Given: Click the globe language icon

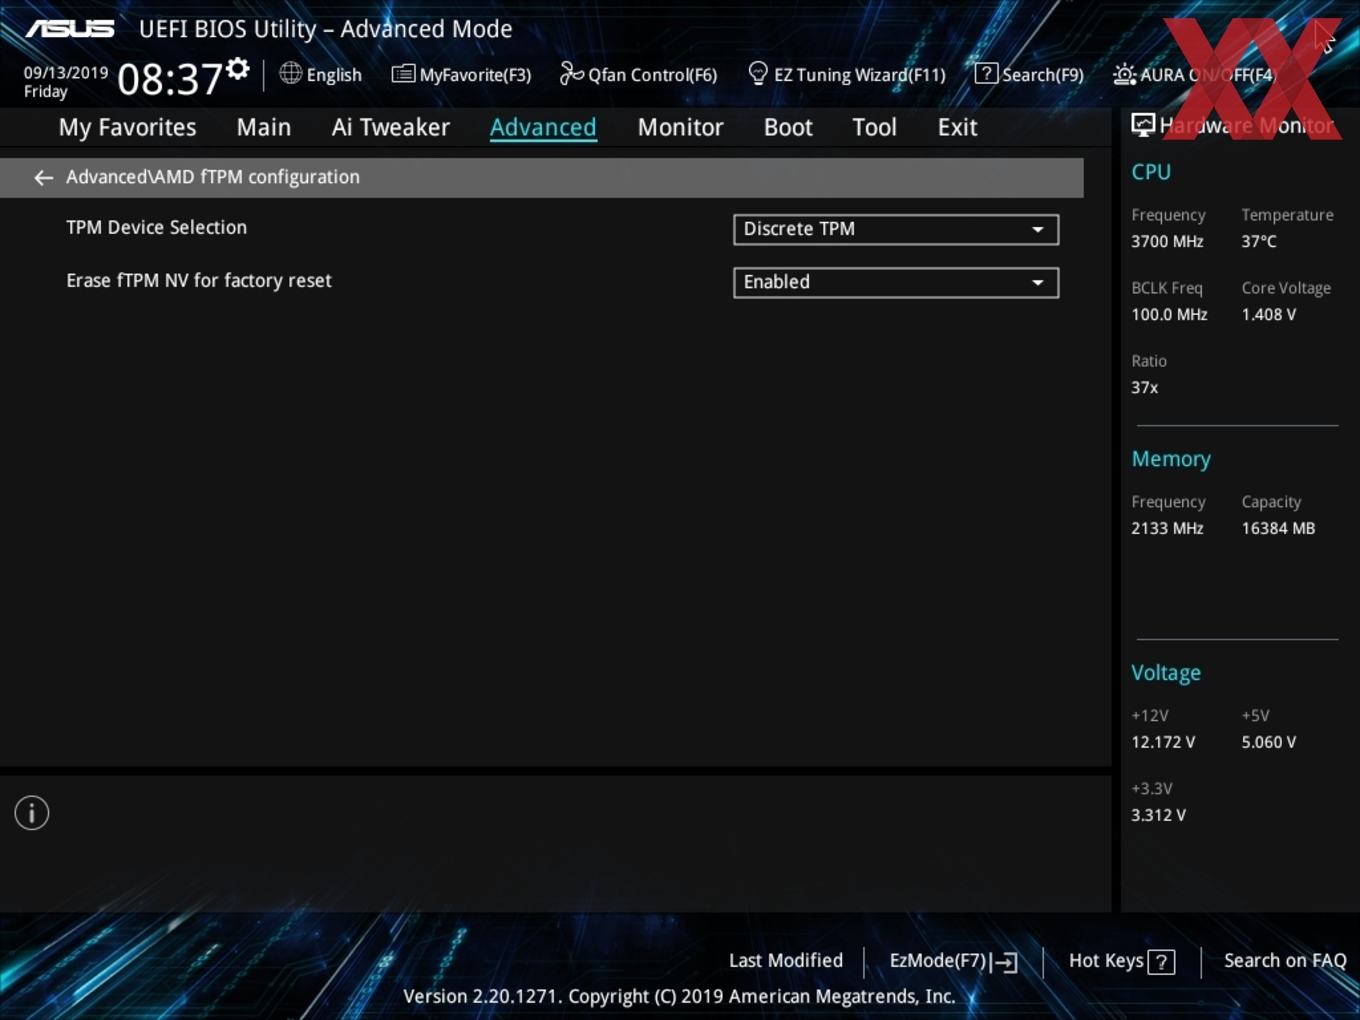Looking at the screenshot, I should (290, 73).
